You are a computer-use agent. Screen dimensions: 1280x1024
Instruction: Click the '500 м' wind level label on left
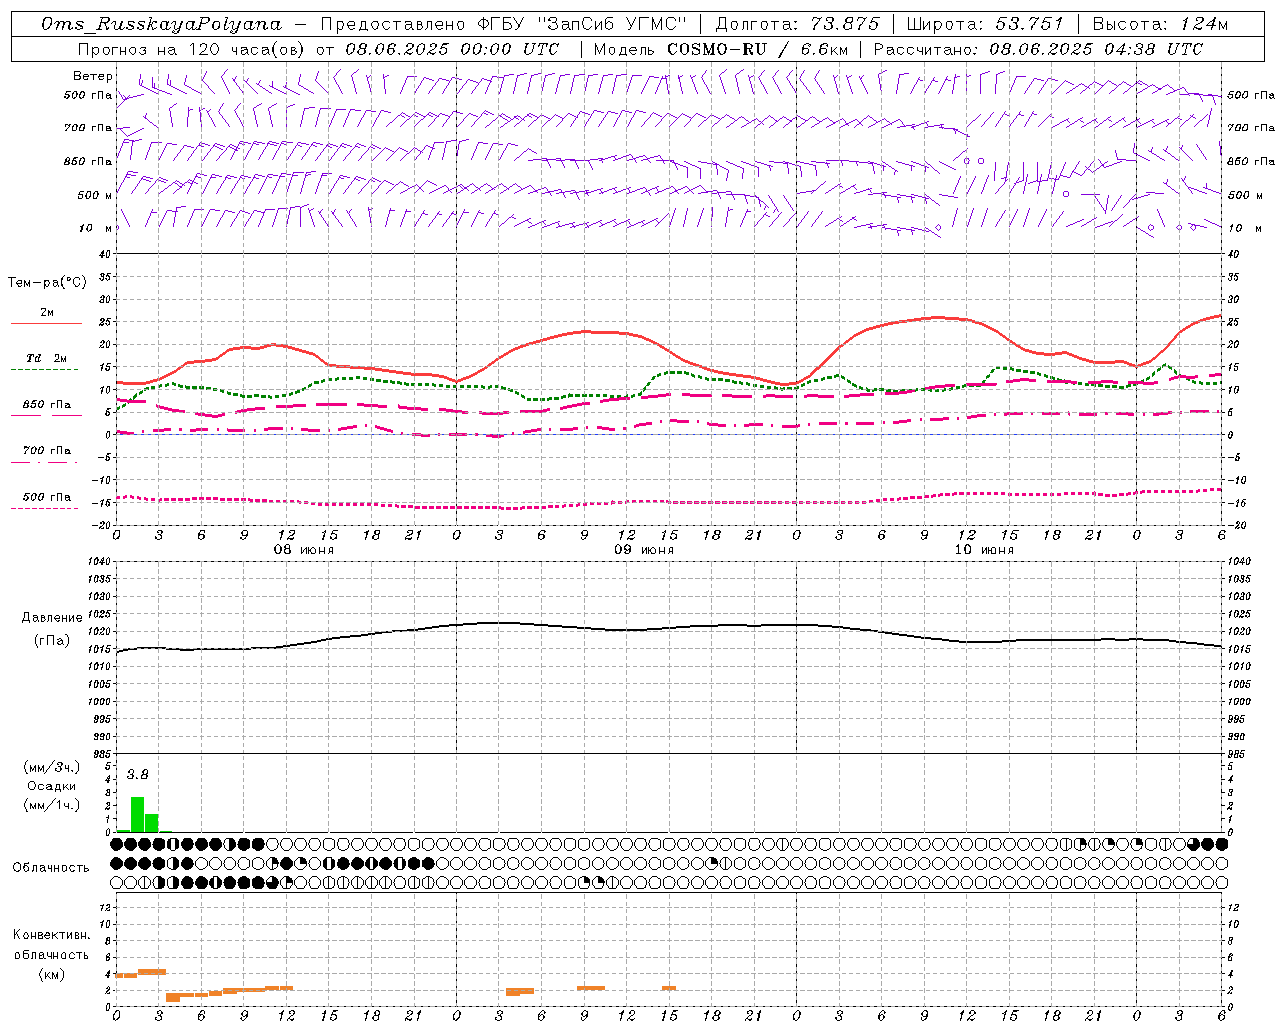pos(95,195)
